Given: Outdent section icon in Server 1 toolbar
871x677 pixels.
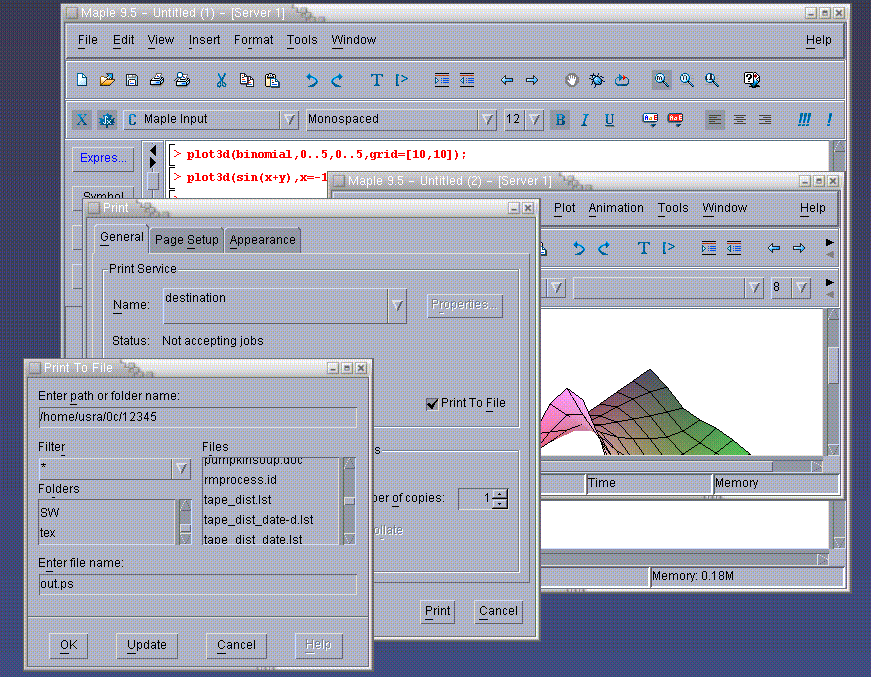Looking at the screenshot, I should [467, 80].
